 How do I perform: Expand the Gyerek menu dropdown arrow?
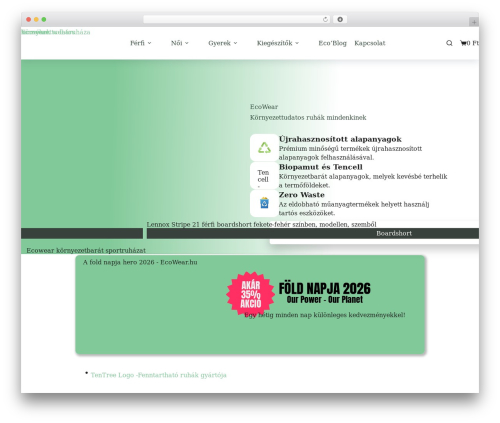235,43
